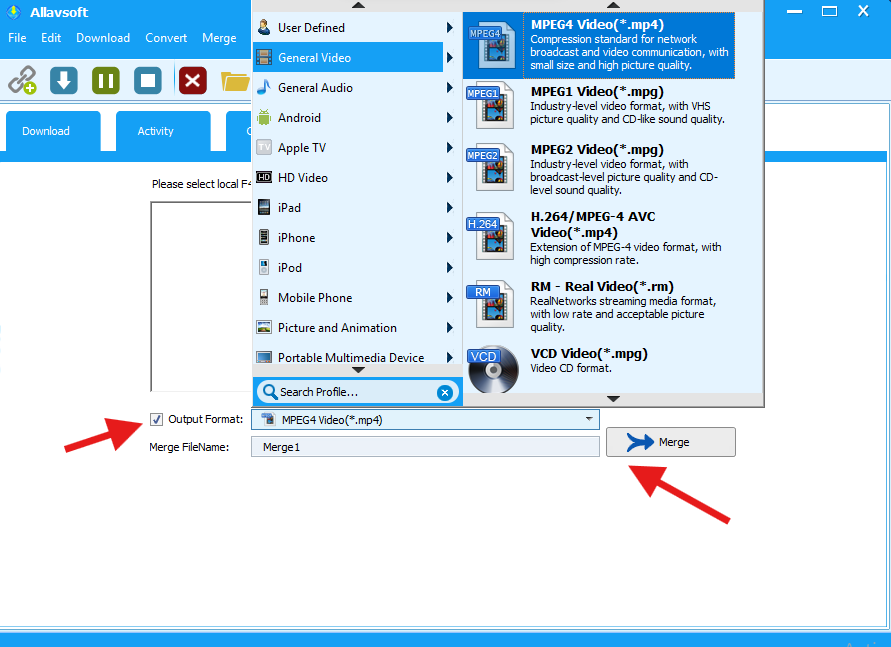Select MPEG1 Video format icon
The width and height of the screenshot is (891, 647).
coord(494,106)
